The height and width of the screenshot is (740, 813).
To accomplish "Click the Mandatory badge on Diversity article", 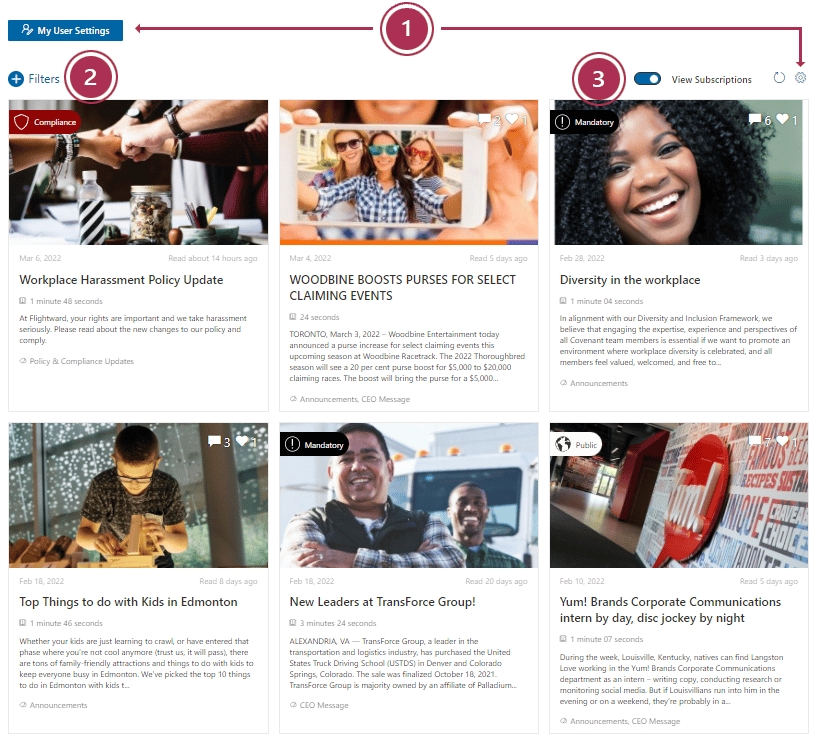I will (x=584, y=122).
